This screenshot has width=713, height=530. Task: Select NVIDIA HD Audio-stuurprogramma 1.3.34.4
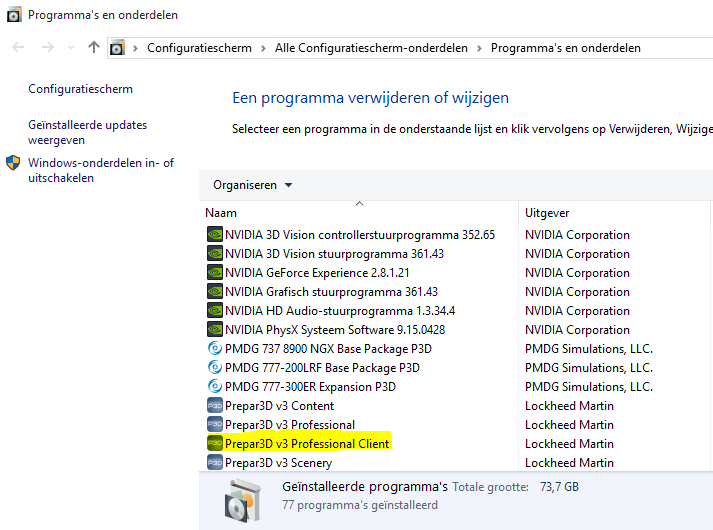point(340,311)
